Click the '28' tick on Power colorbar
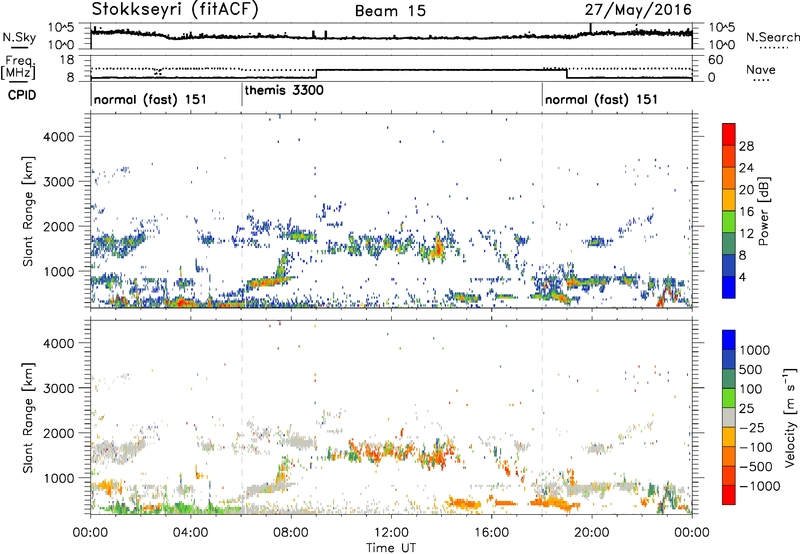 [x=746, y=146]
